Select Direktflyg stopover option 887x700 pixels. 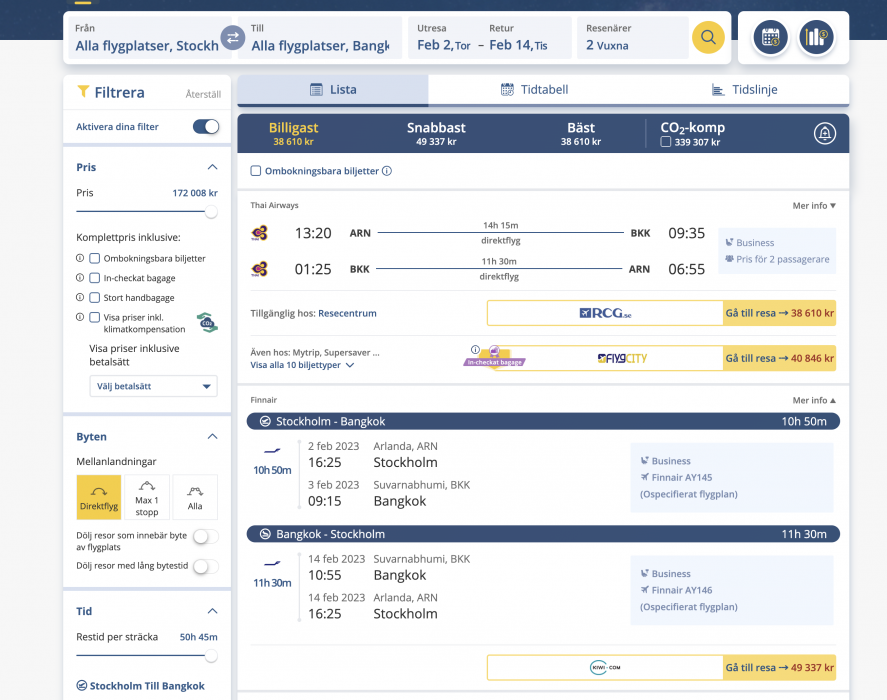99,497
